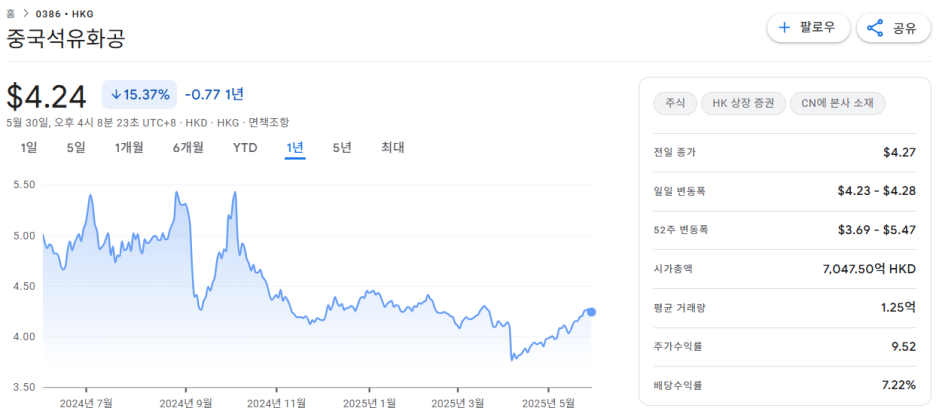
Task: Select the YTD range tab
Action: coord(245,147)
